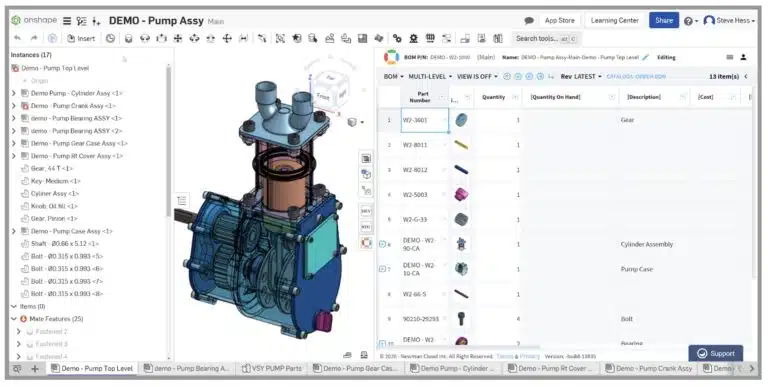Screen dimensions: 768x387
Task: Open the Rev LATEST dropdown
Action: click(581, 76)
